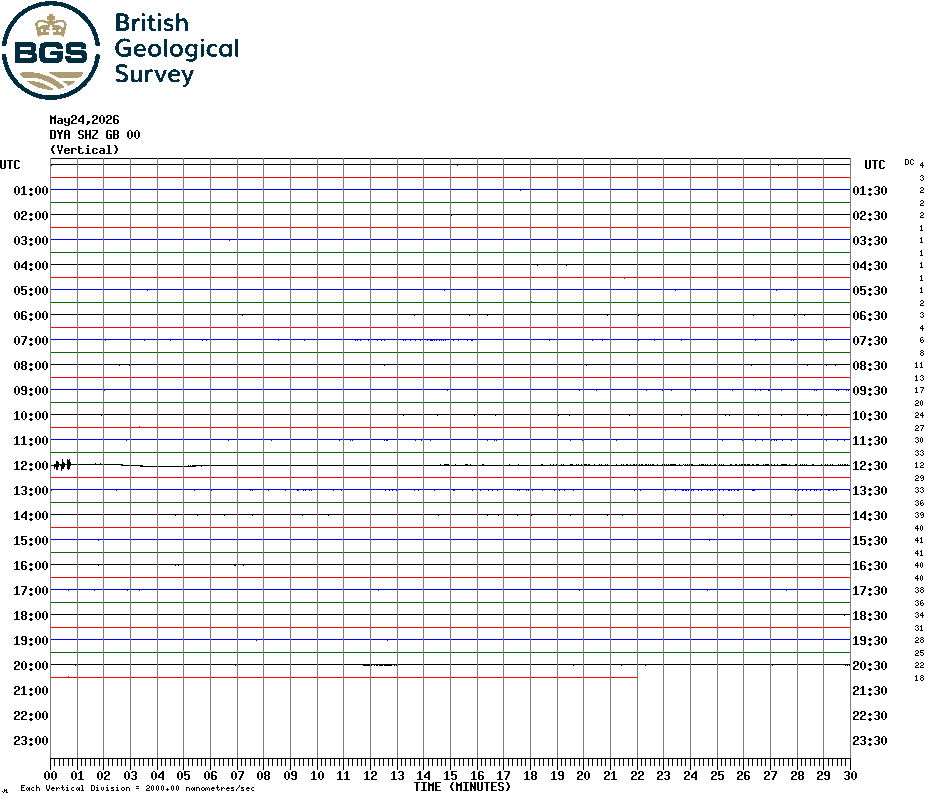This screenshot has height=802, width=930.
Task: Click the 22:30 half-hour label
Action: 870,715
